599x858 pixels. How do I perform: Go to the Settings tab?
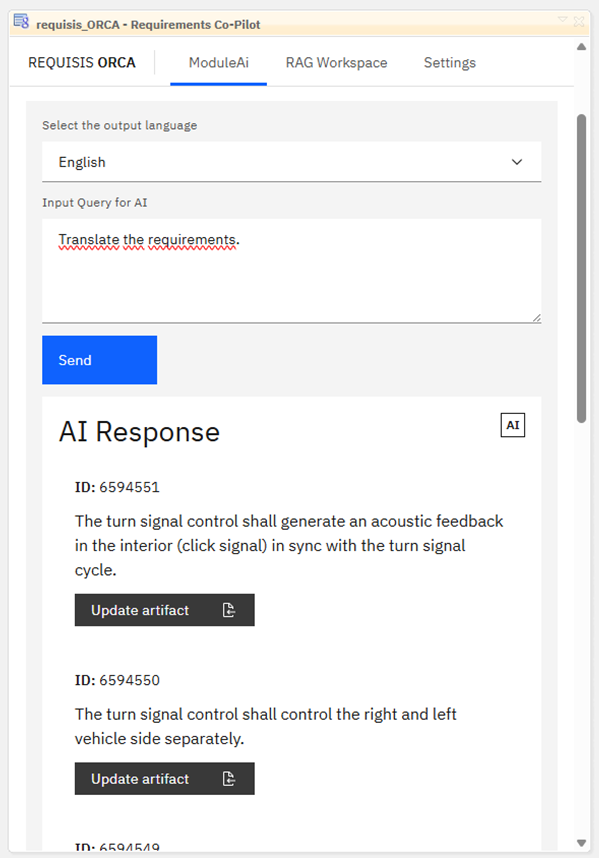tap(450, 63)
